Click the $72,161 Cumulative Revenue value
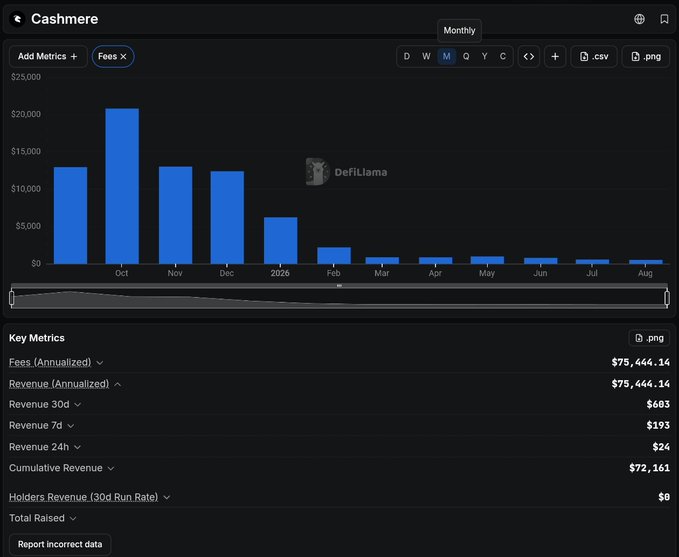 [x=649, y=468]
